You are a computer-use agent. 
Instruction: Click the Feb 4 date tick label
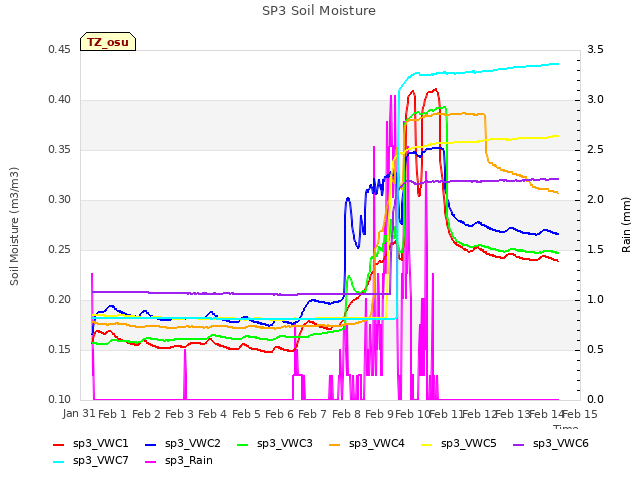tap(212, 414)
